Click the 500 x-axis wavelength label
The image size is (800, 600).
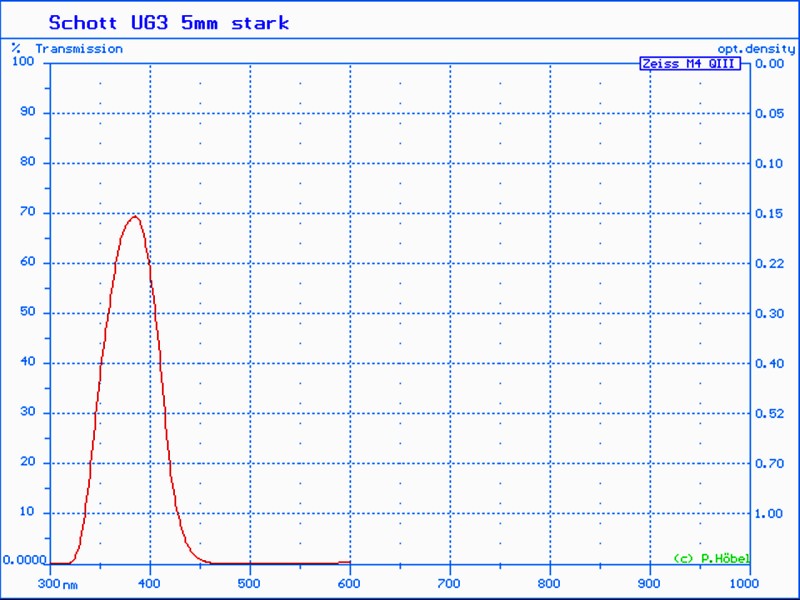tap(249, 583)
